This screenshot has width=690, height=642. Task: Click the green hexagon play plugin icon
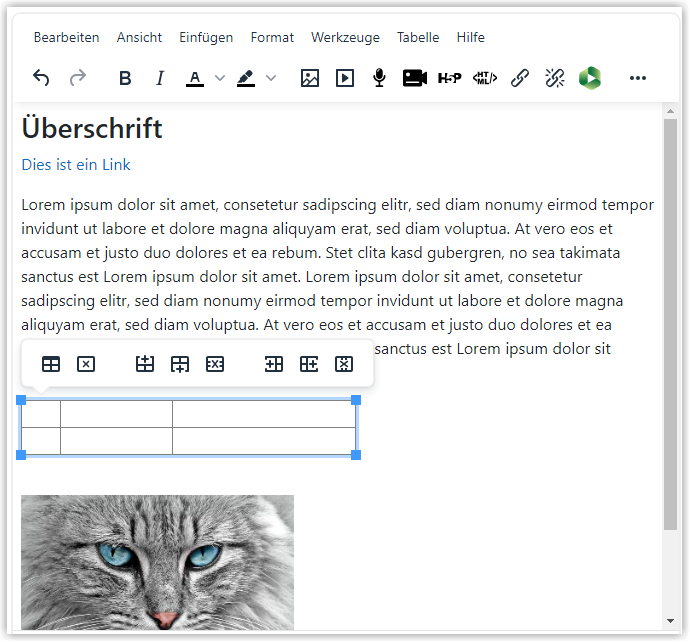pyautogui.click(x=590, y=78)
